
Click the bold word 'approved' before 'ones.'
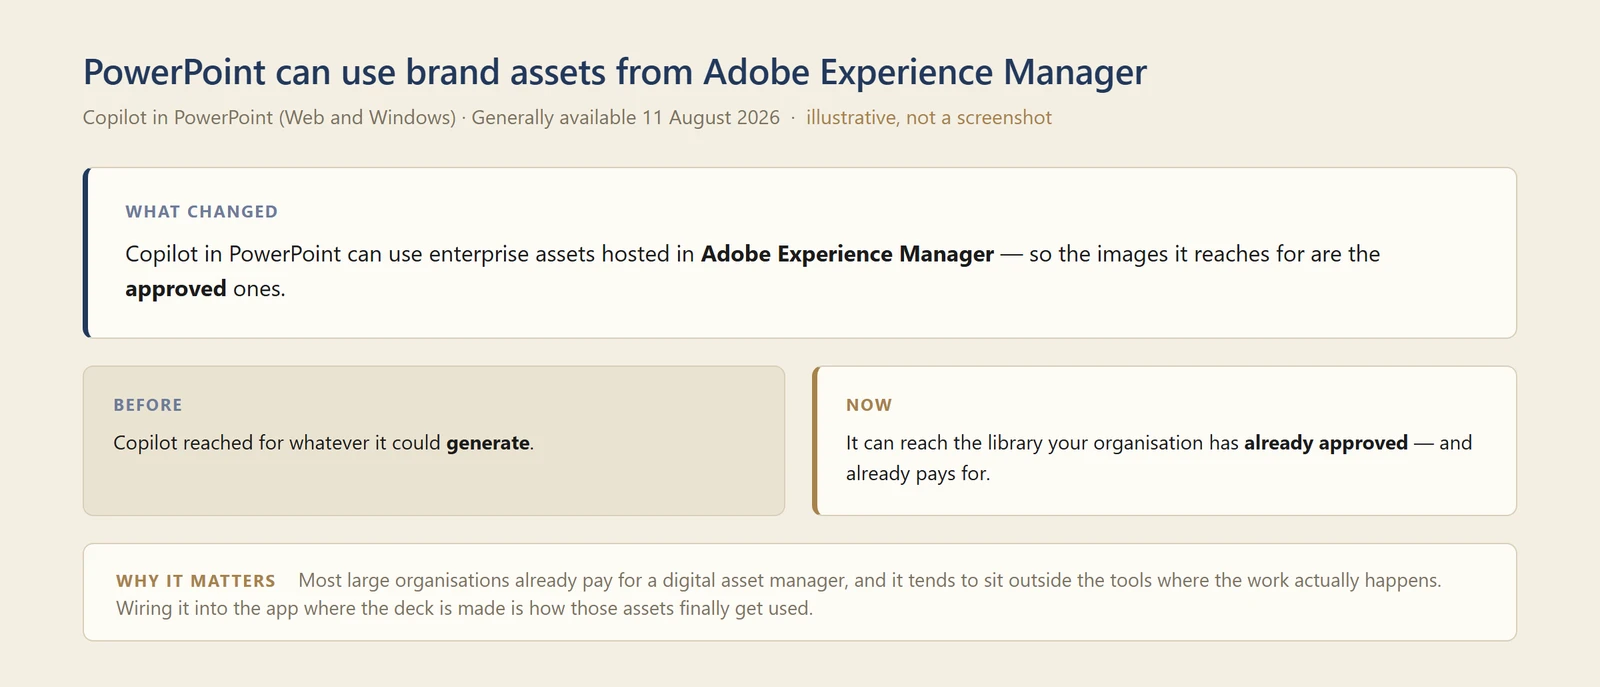click(x=176, y=289)
